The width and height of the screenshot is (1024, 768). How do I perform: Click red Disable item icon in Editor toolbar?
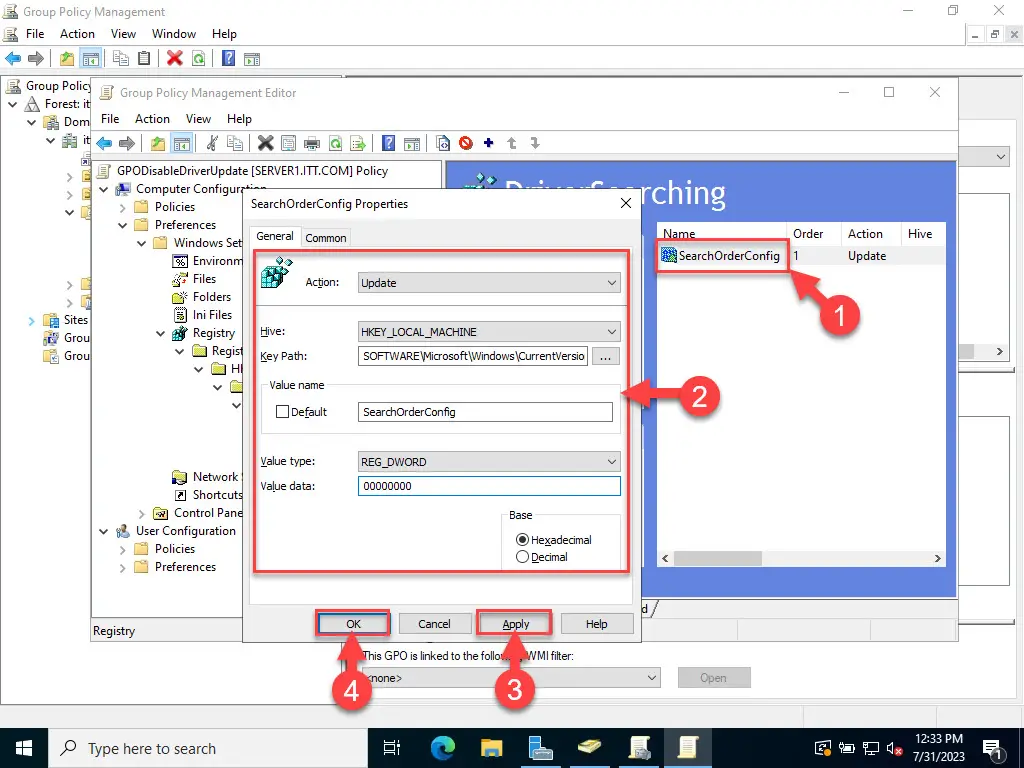click(466, 143)
